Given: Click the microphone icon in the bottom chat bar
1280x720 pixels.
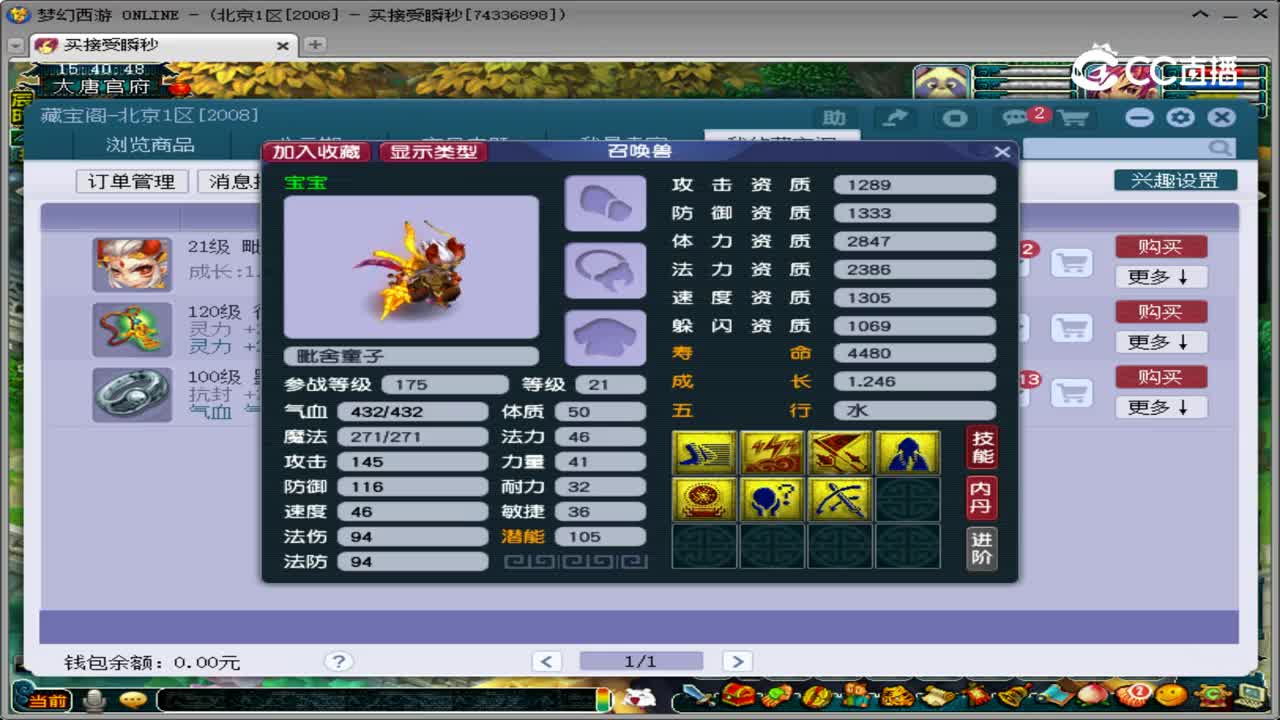Looking at the screenshot, I should tap(95, 699).
